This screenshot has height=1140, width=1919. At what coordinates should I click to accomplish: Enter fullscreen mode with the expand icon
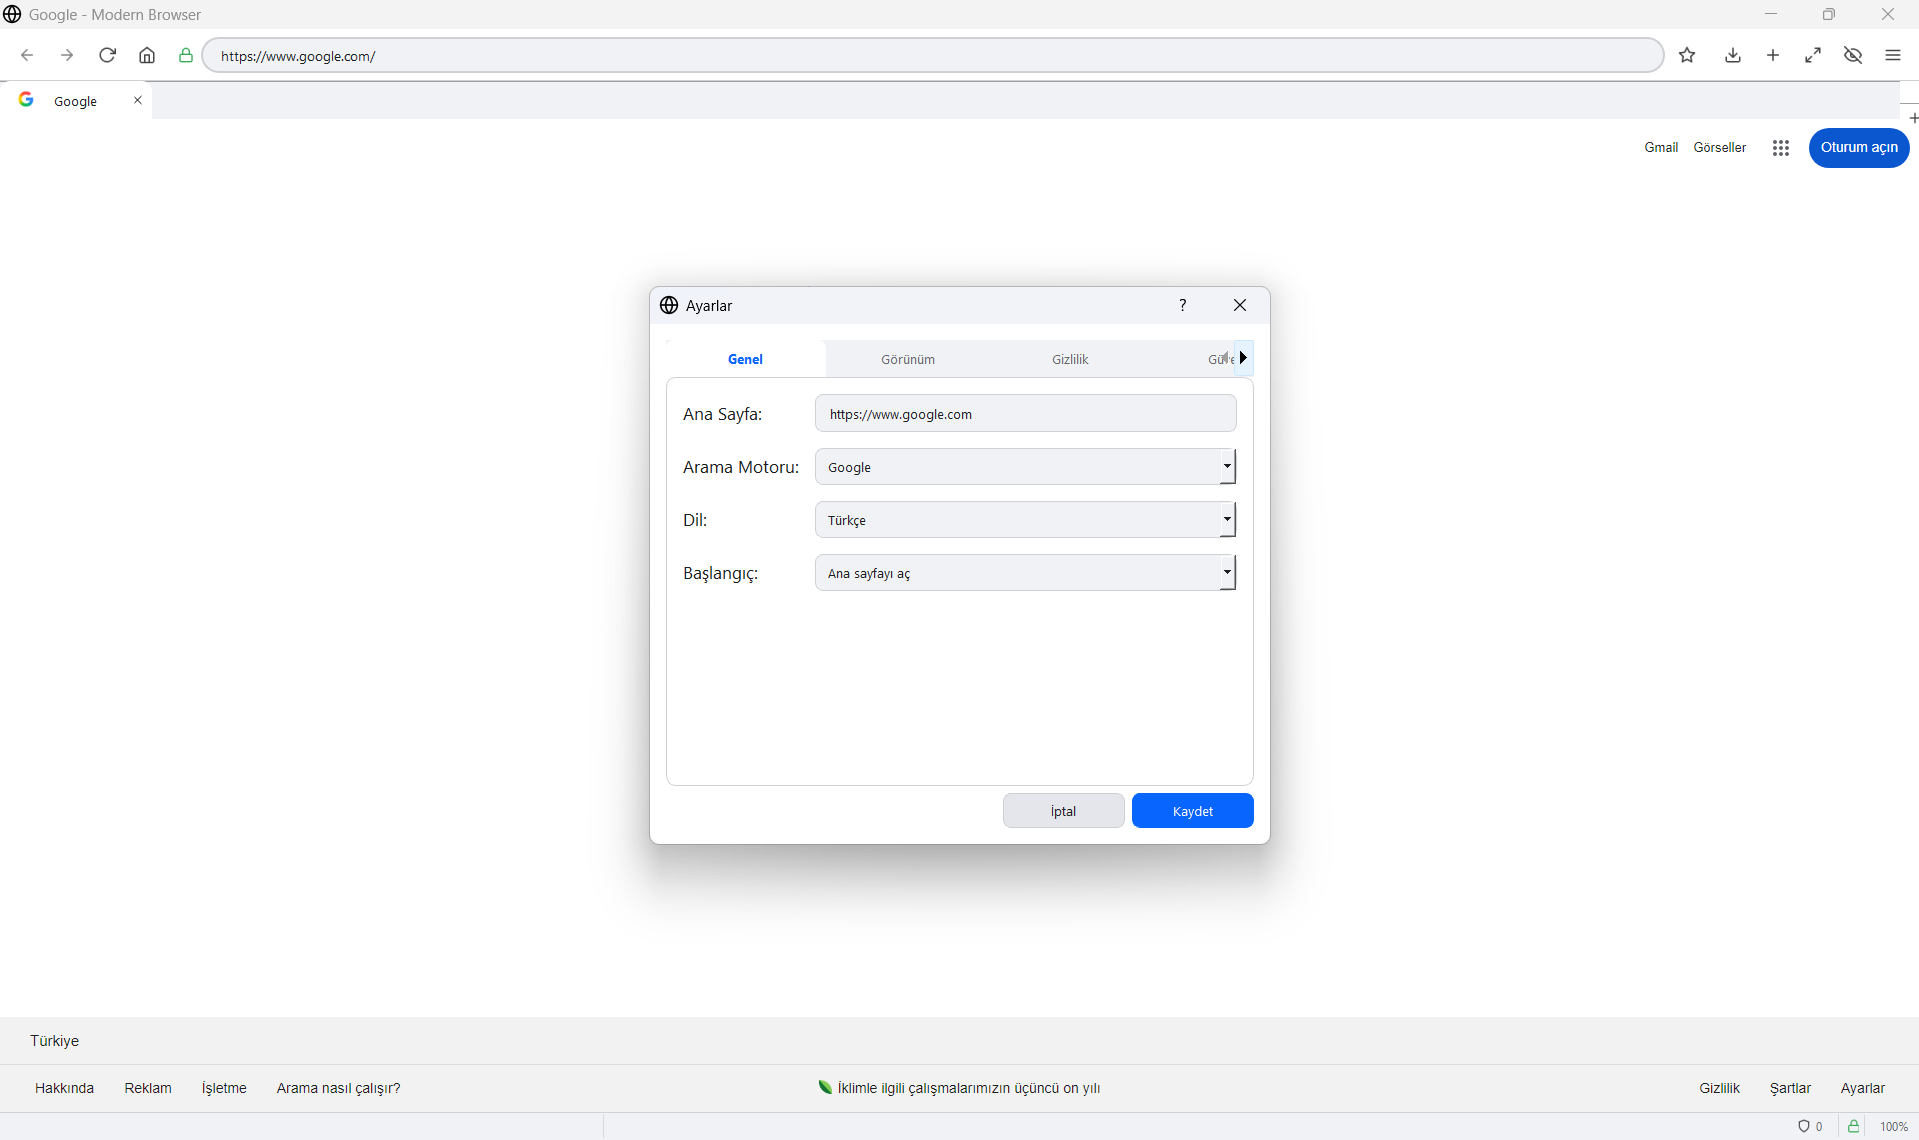coord(1813,55)
